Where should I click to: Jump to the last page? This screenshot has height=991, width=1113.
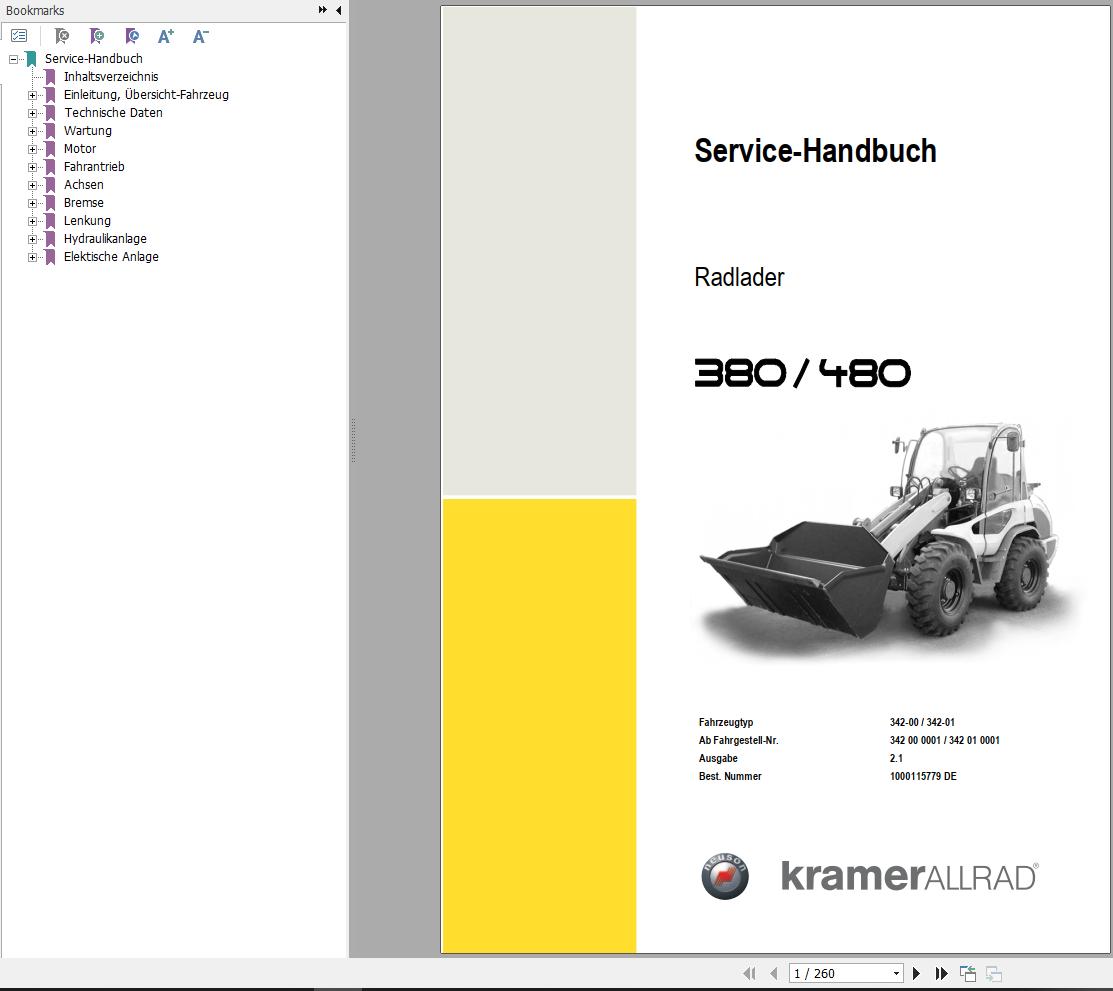coord(941,973)
